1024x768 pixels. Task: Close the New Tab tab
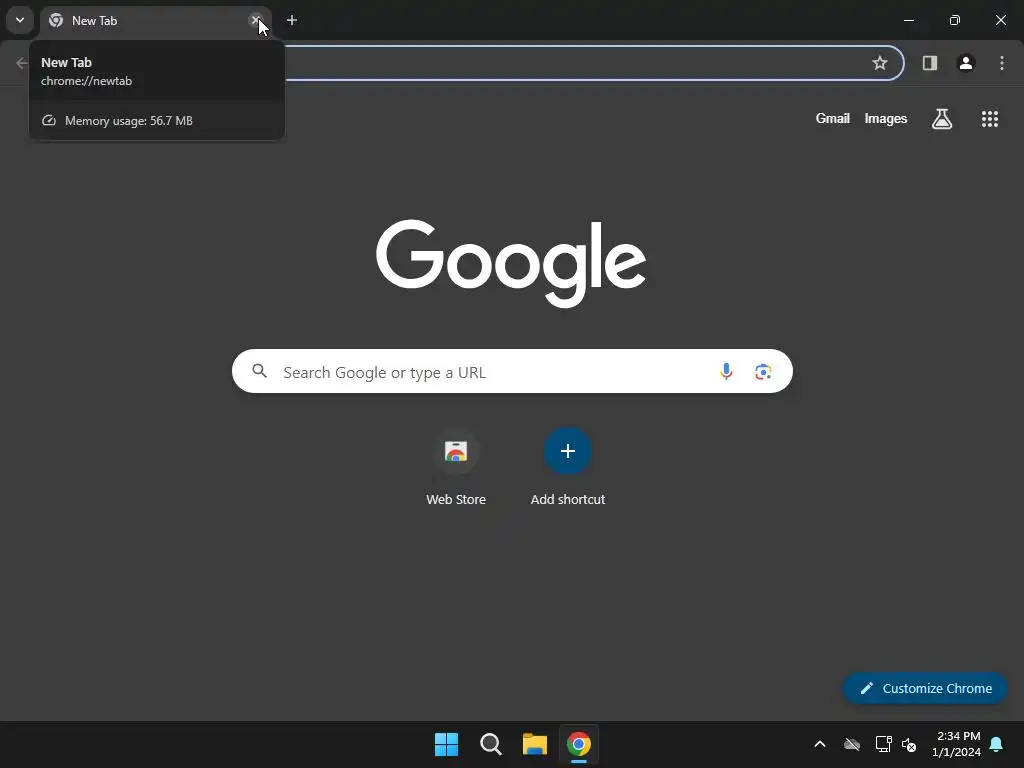point(255,20)
